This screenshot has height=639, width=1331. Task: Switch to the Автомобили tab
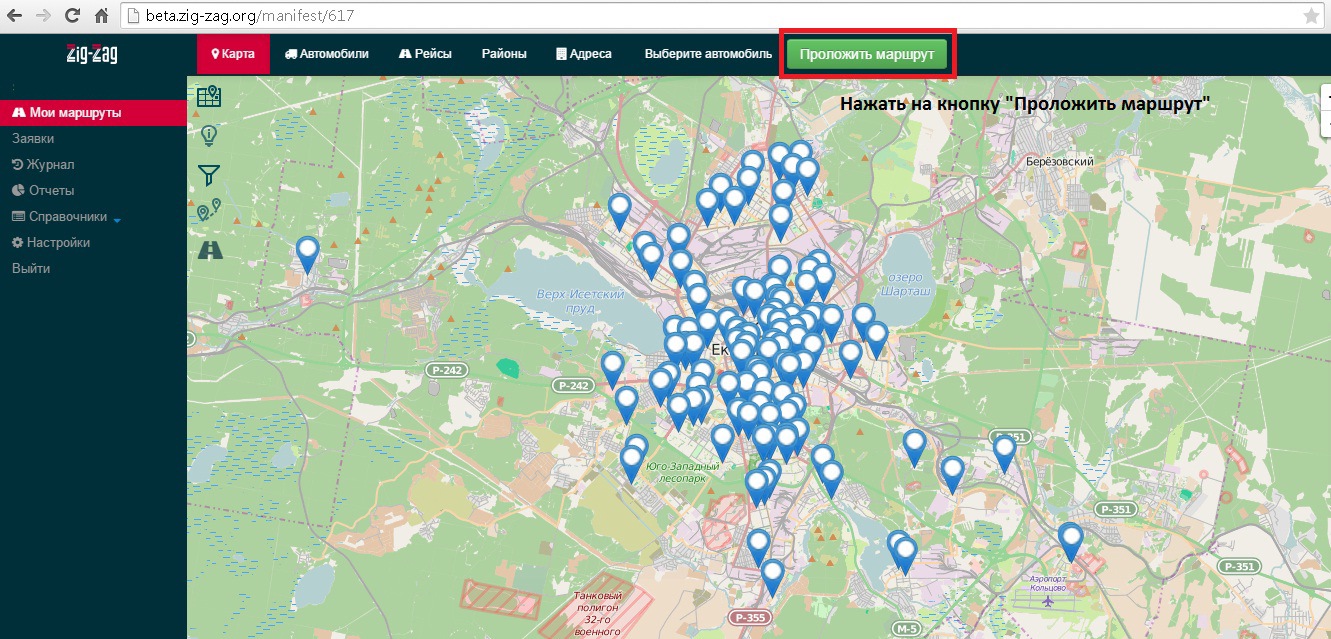[x=327, y=54]
